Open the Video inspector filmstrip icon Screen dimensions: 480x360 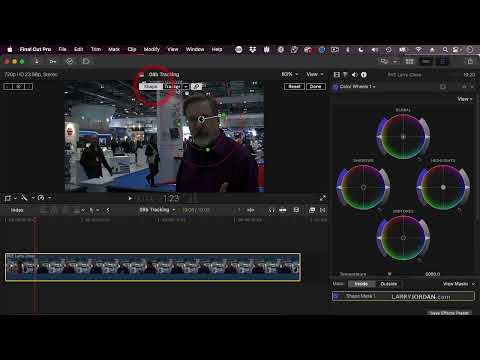337,75
